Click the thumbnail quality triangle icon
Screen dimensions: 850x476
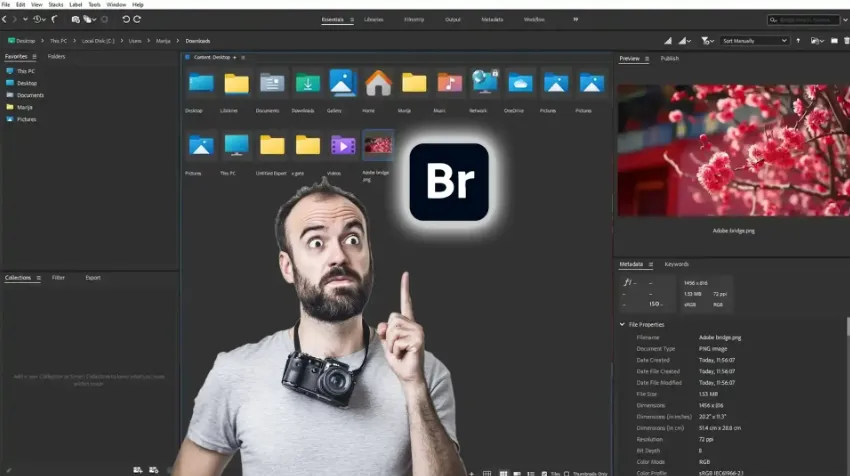pyautogui.click(x=668, y=41)
